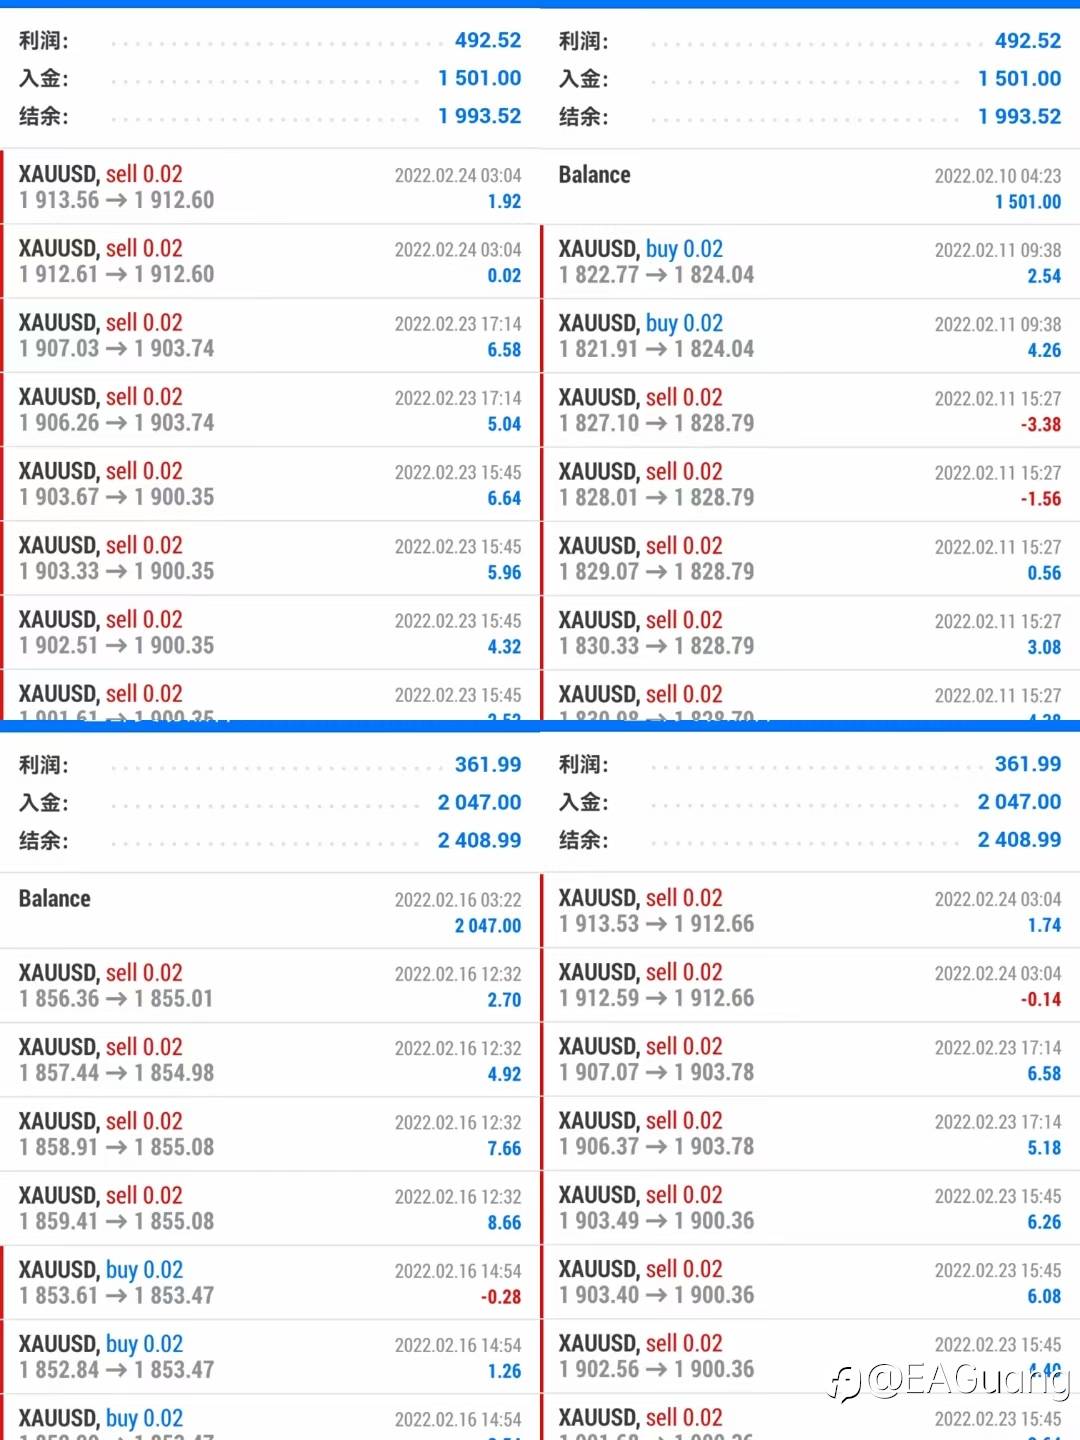Open sell trade 1 903.49 → 1 900.36

coord(810,1208)
